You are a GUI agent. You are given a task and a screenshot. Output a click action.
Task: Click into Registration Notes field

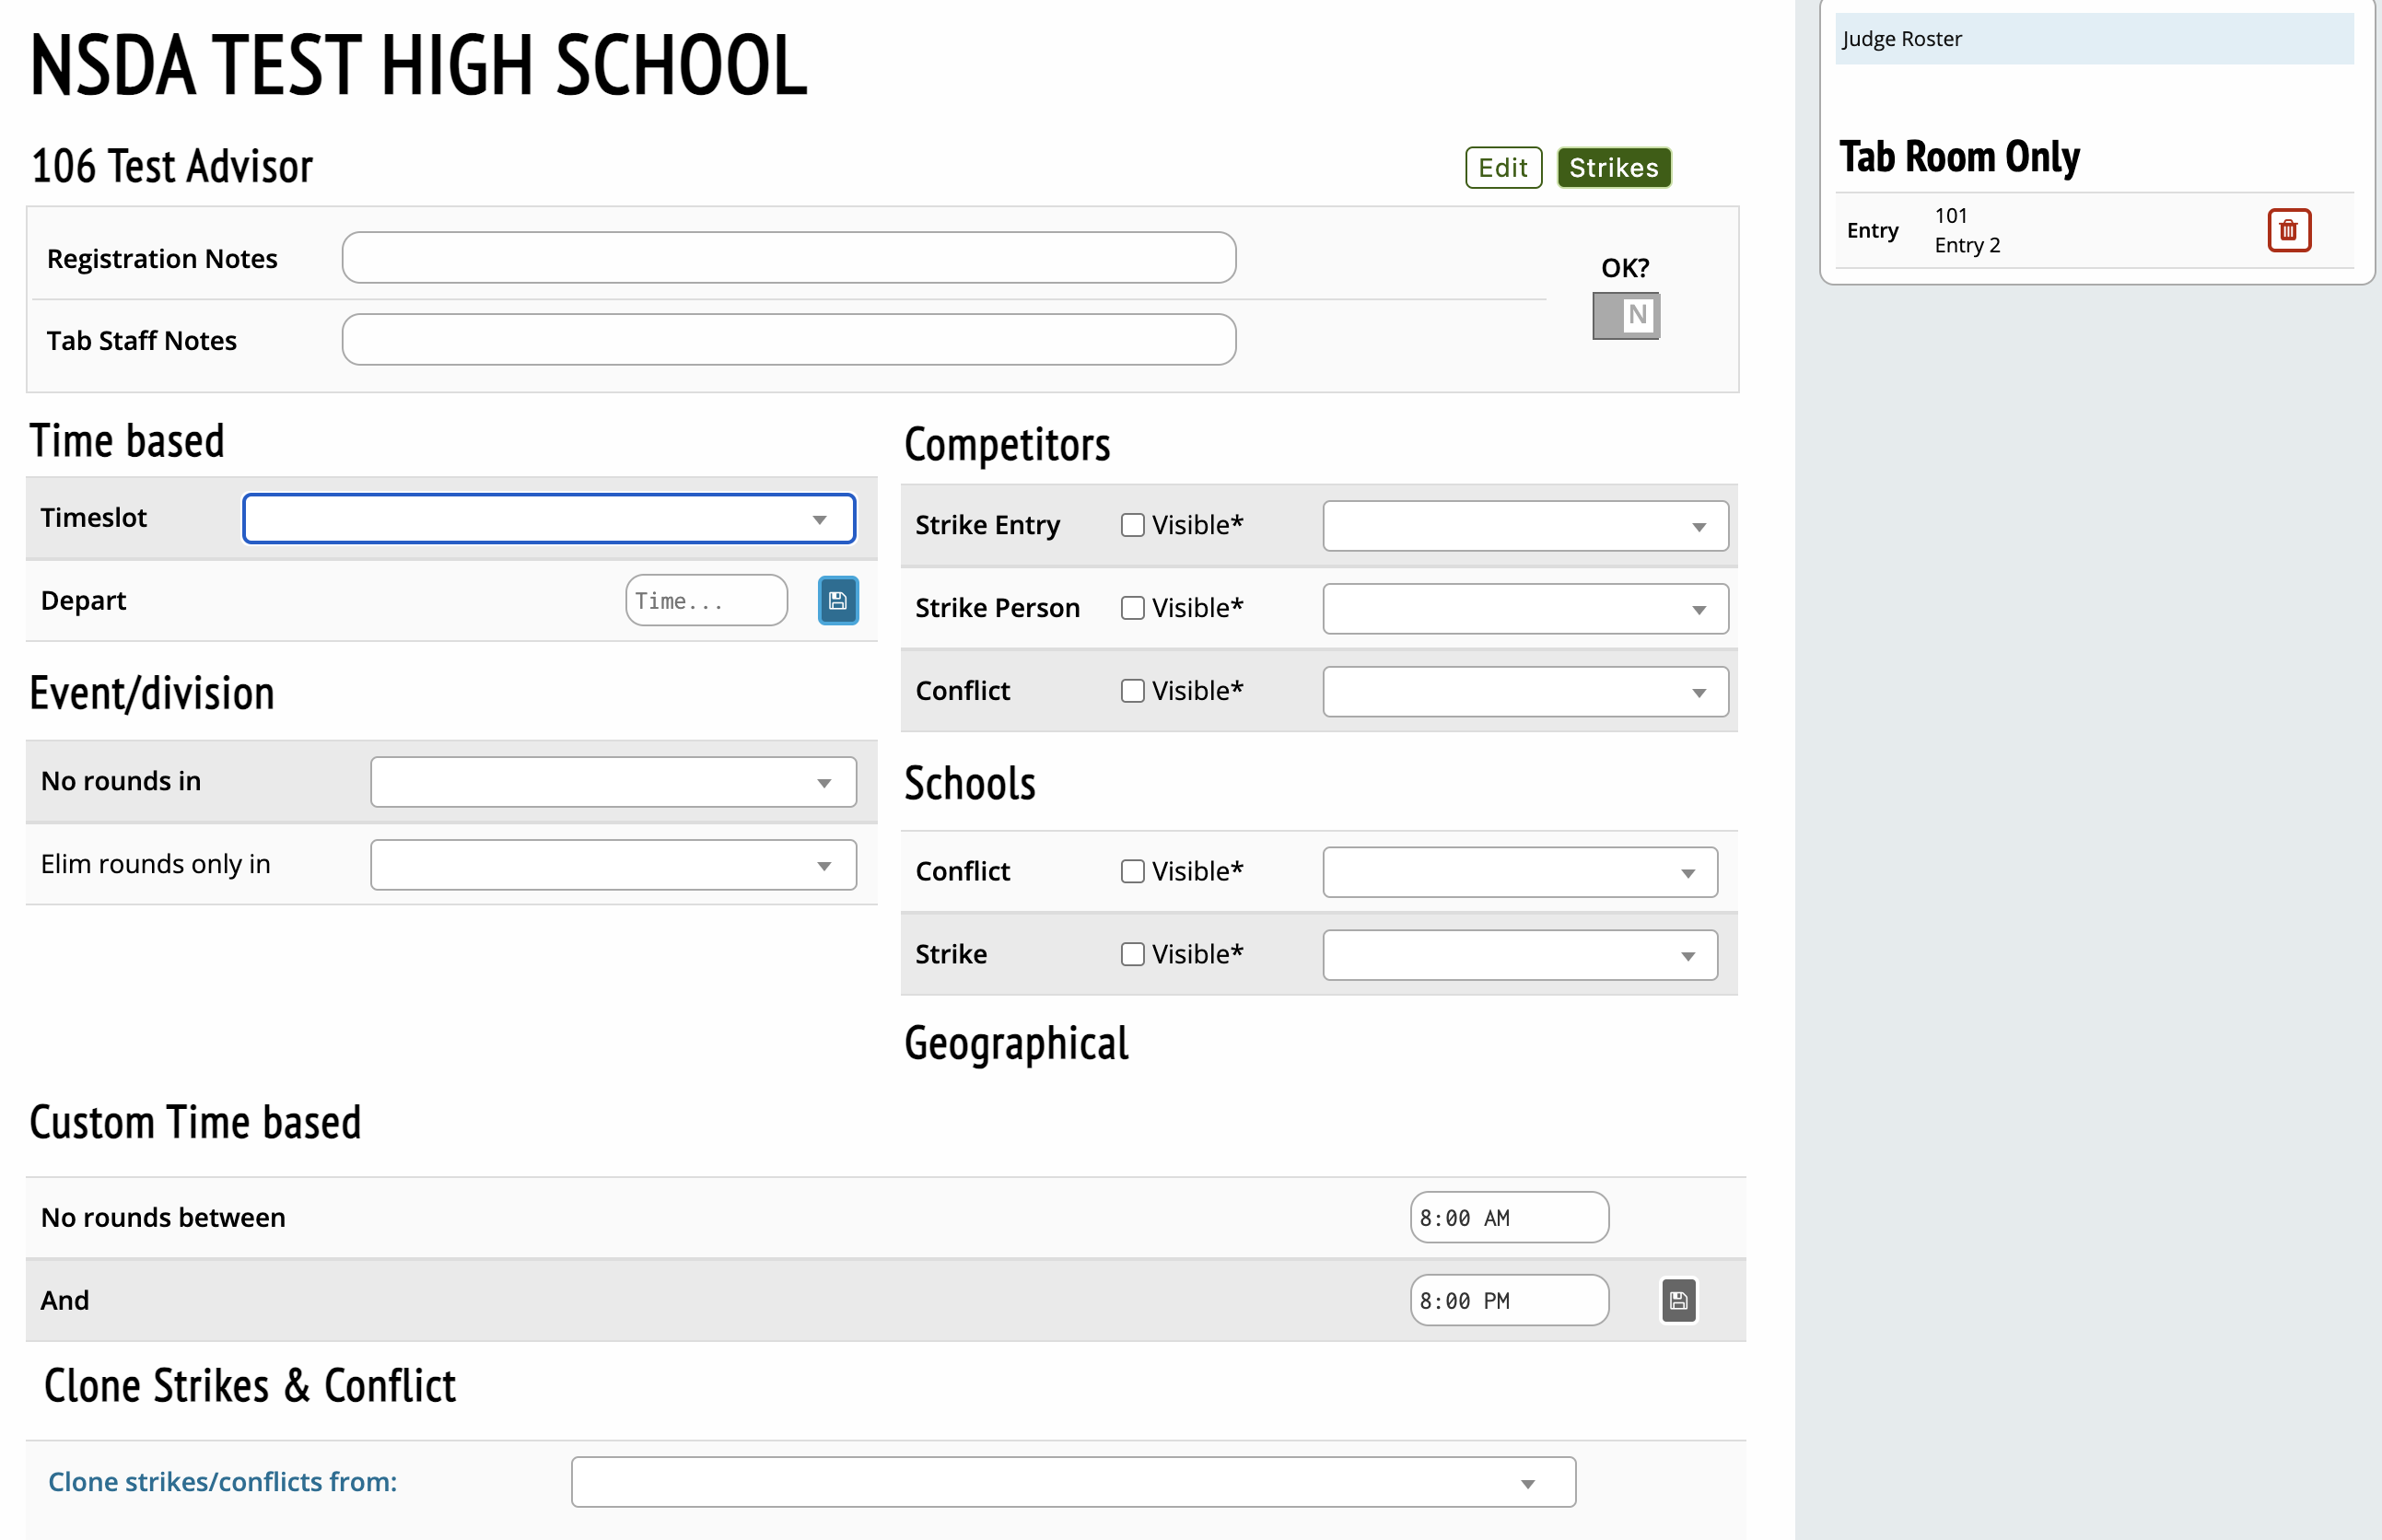[x=788, y=258]
